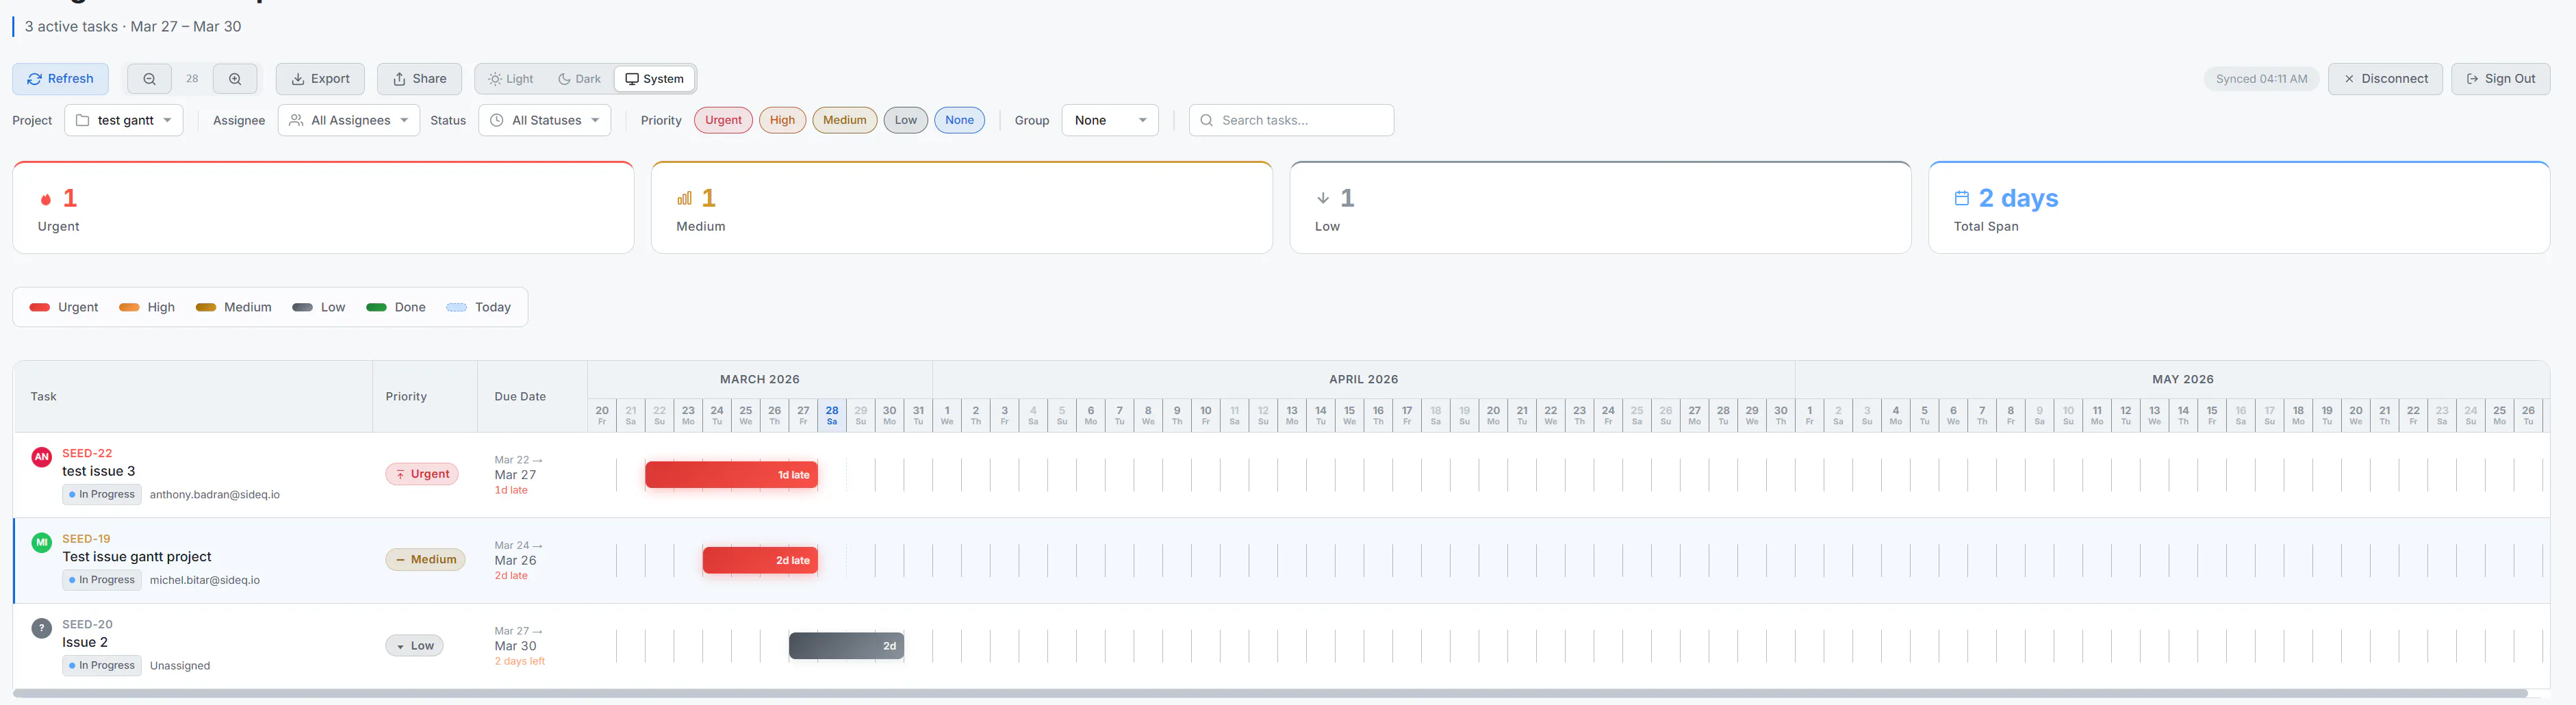This screenshot has width=2576, height=705.
Task: Click the question mark avatar for SEED-20
Action: [41, 628]
